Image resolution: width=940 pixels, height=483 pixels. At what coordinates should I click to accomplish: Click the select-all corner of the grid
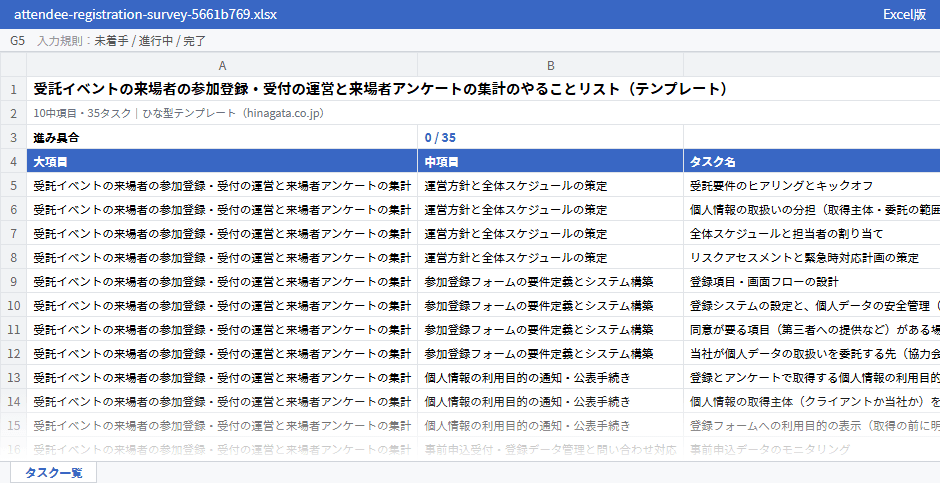[13, 65]
